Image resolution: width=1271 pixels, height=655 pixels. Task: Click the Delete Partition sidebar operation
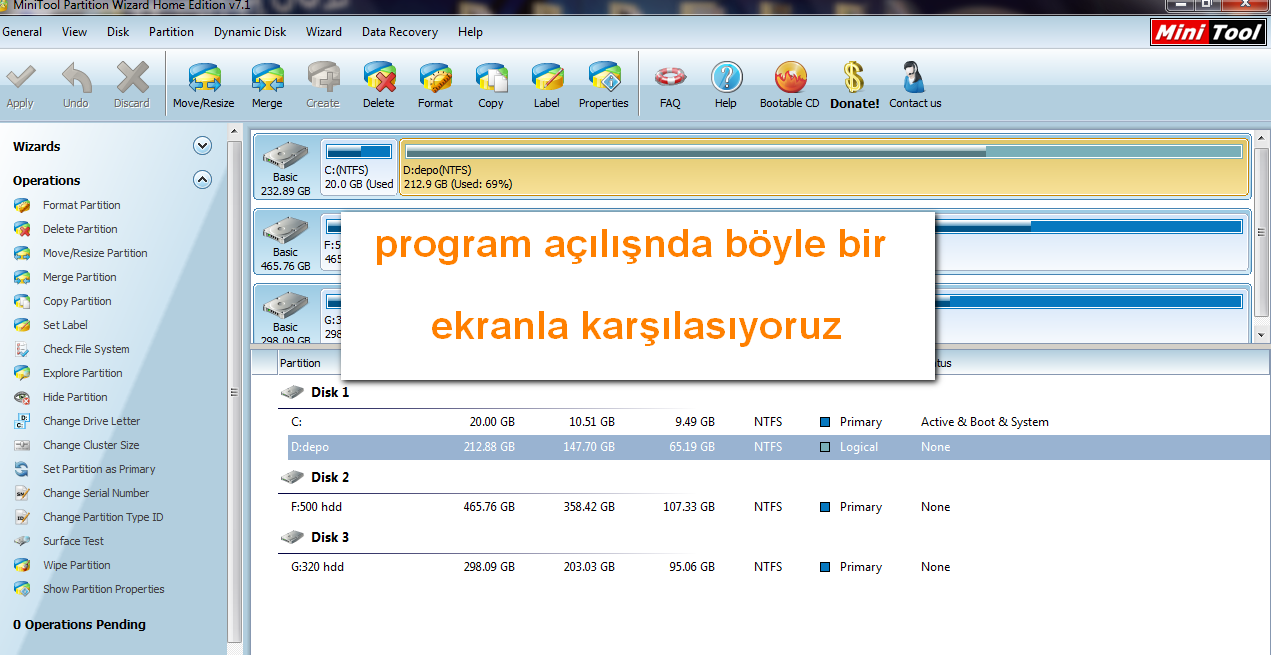coord(80,229)
